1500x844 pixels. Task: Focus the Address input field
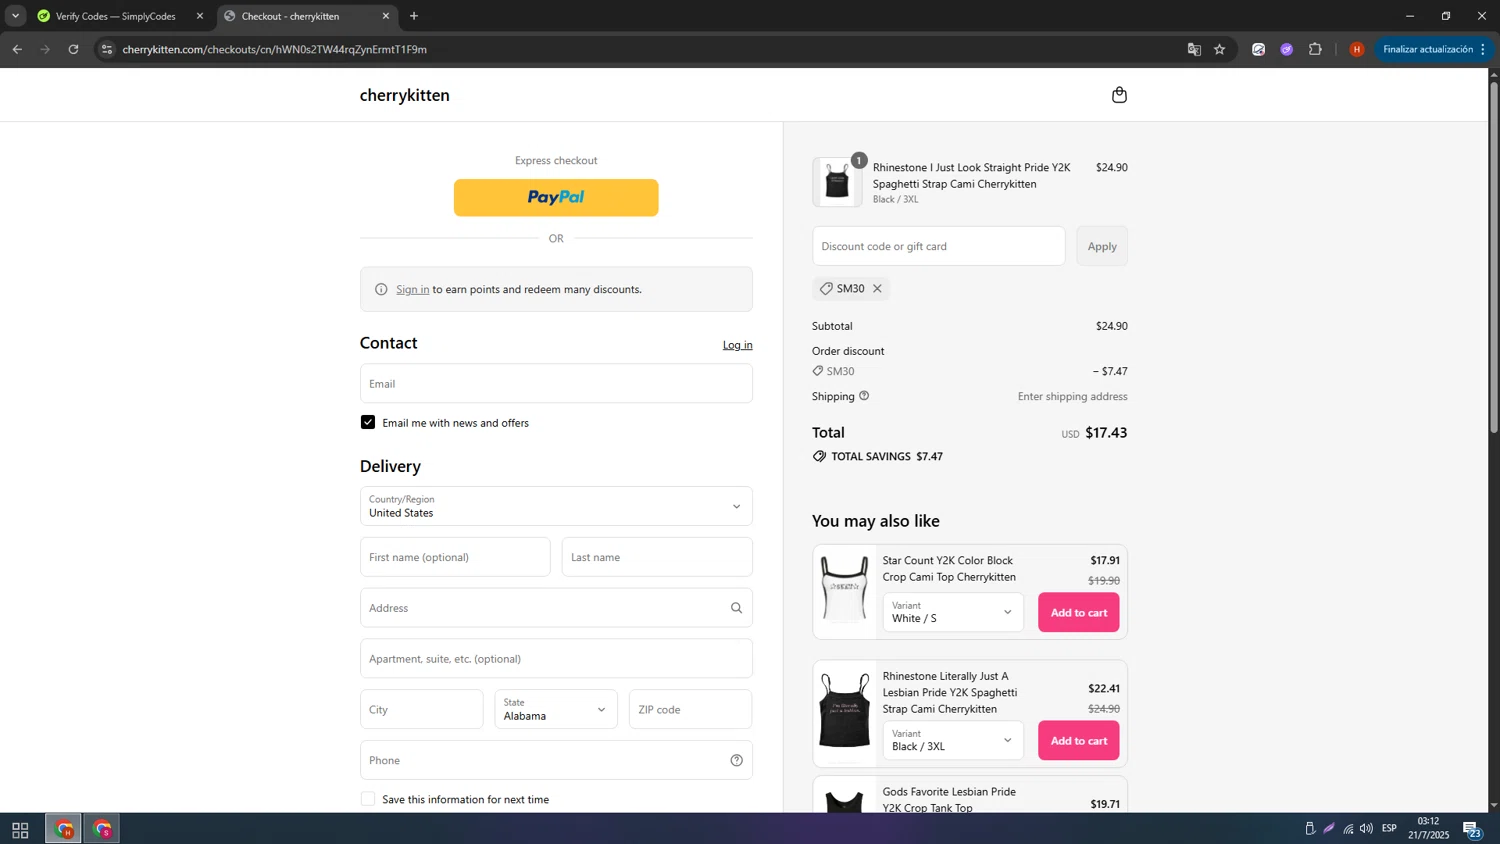(556, 608)
